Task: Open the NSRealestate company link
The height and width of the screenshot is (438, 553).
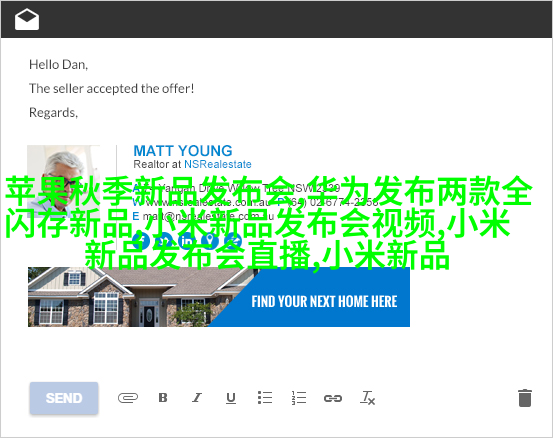Action: (x=218, y=164)
